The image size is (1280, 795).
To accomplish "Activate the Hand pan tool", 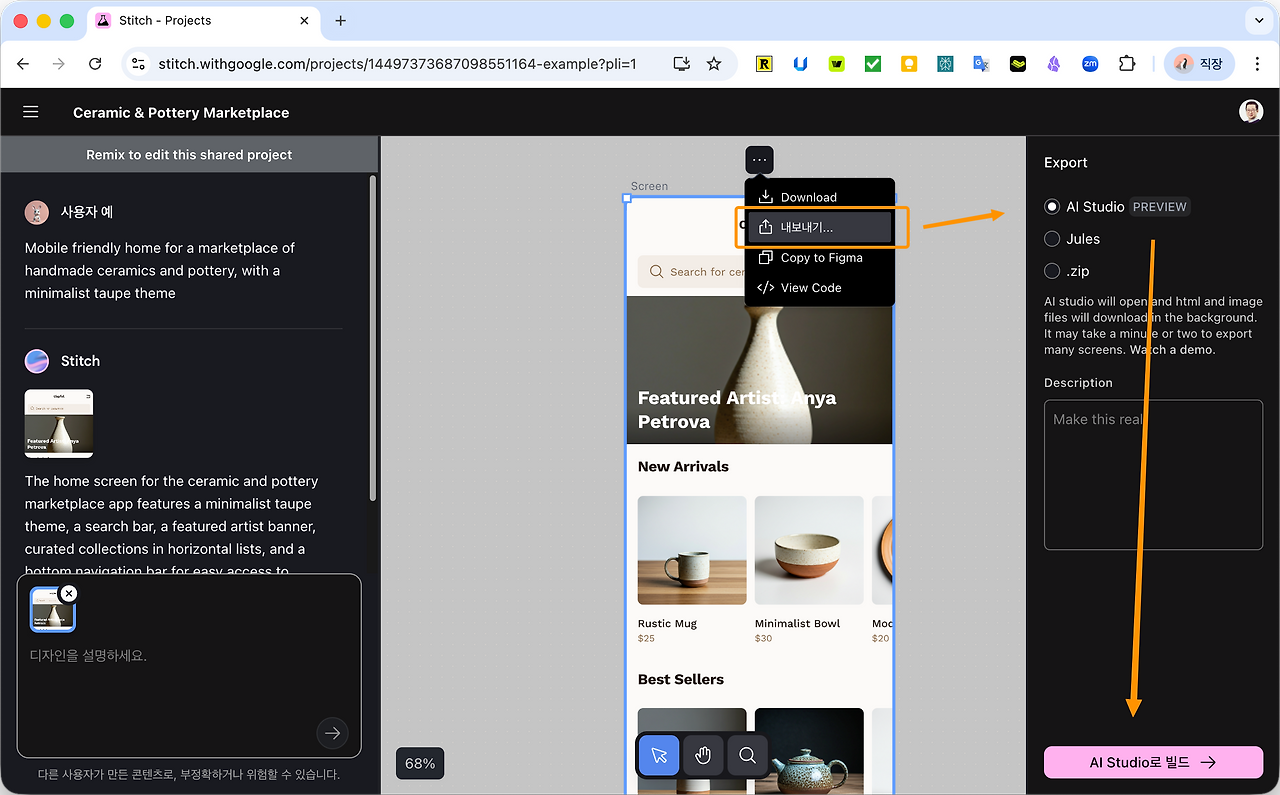I will coord(703,756).
